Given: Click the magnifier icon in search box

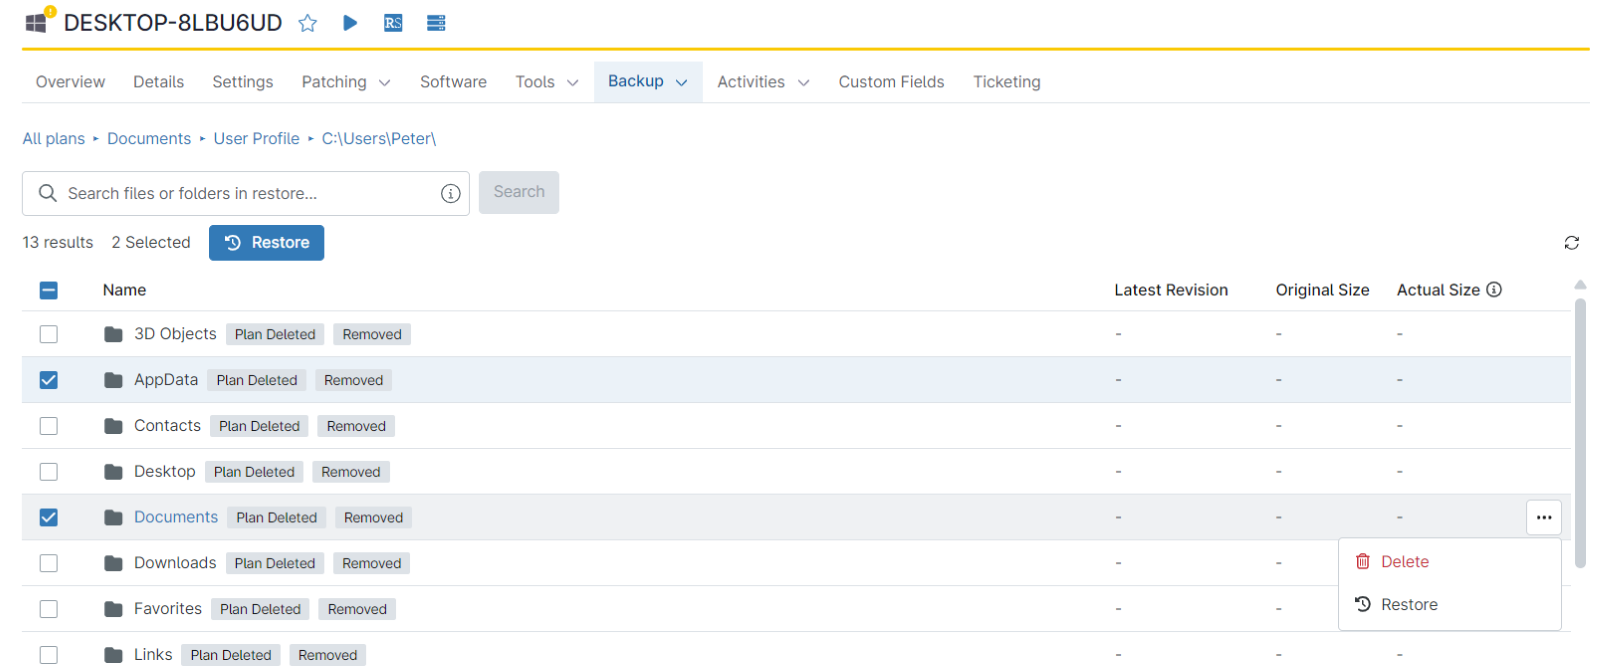Looking at the screenshot, I should 47,193.
